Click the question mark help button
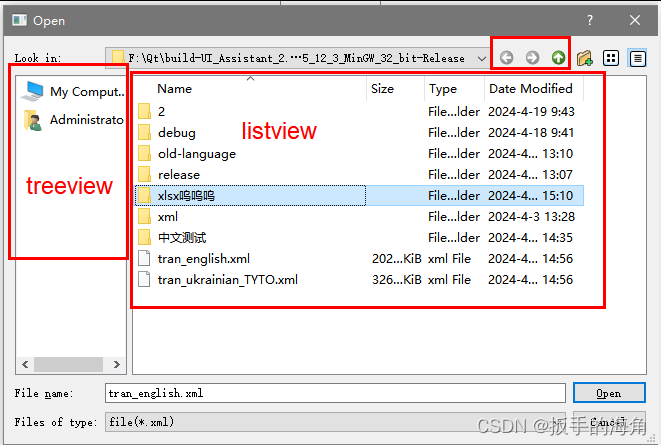The width and height of the screenshot is (661, 445). point(590,20)
